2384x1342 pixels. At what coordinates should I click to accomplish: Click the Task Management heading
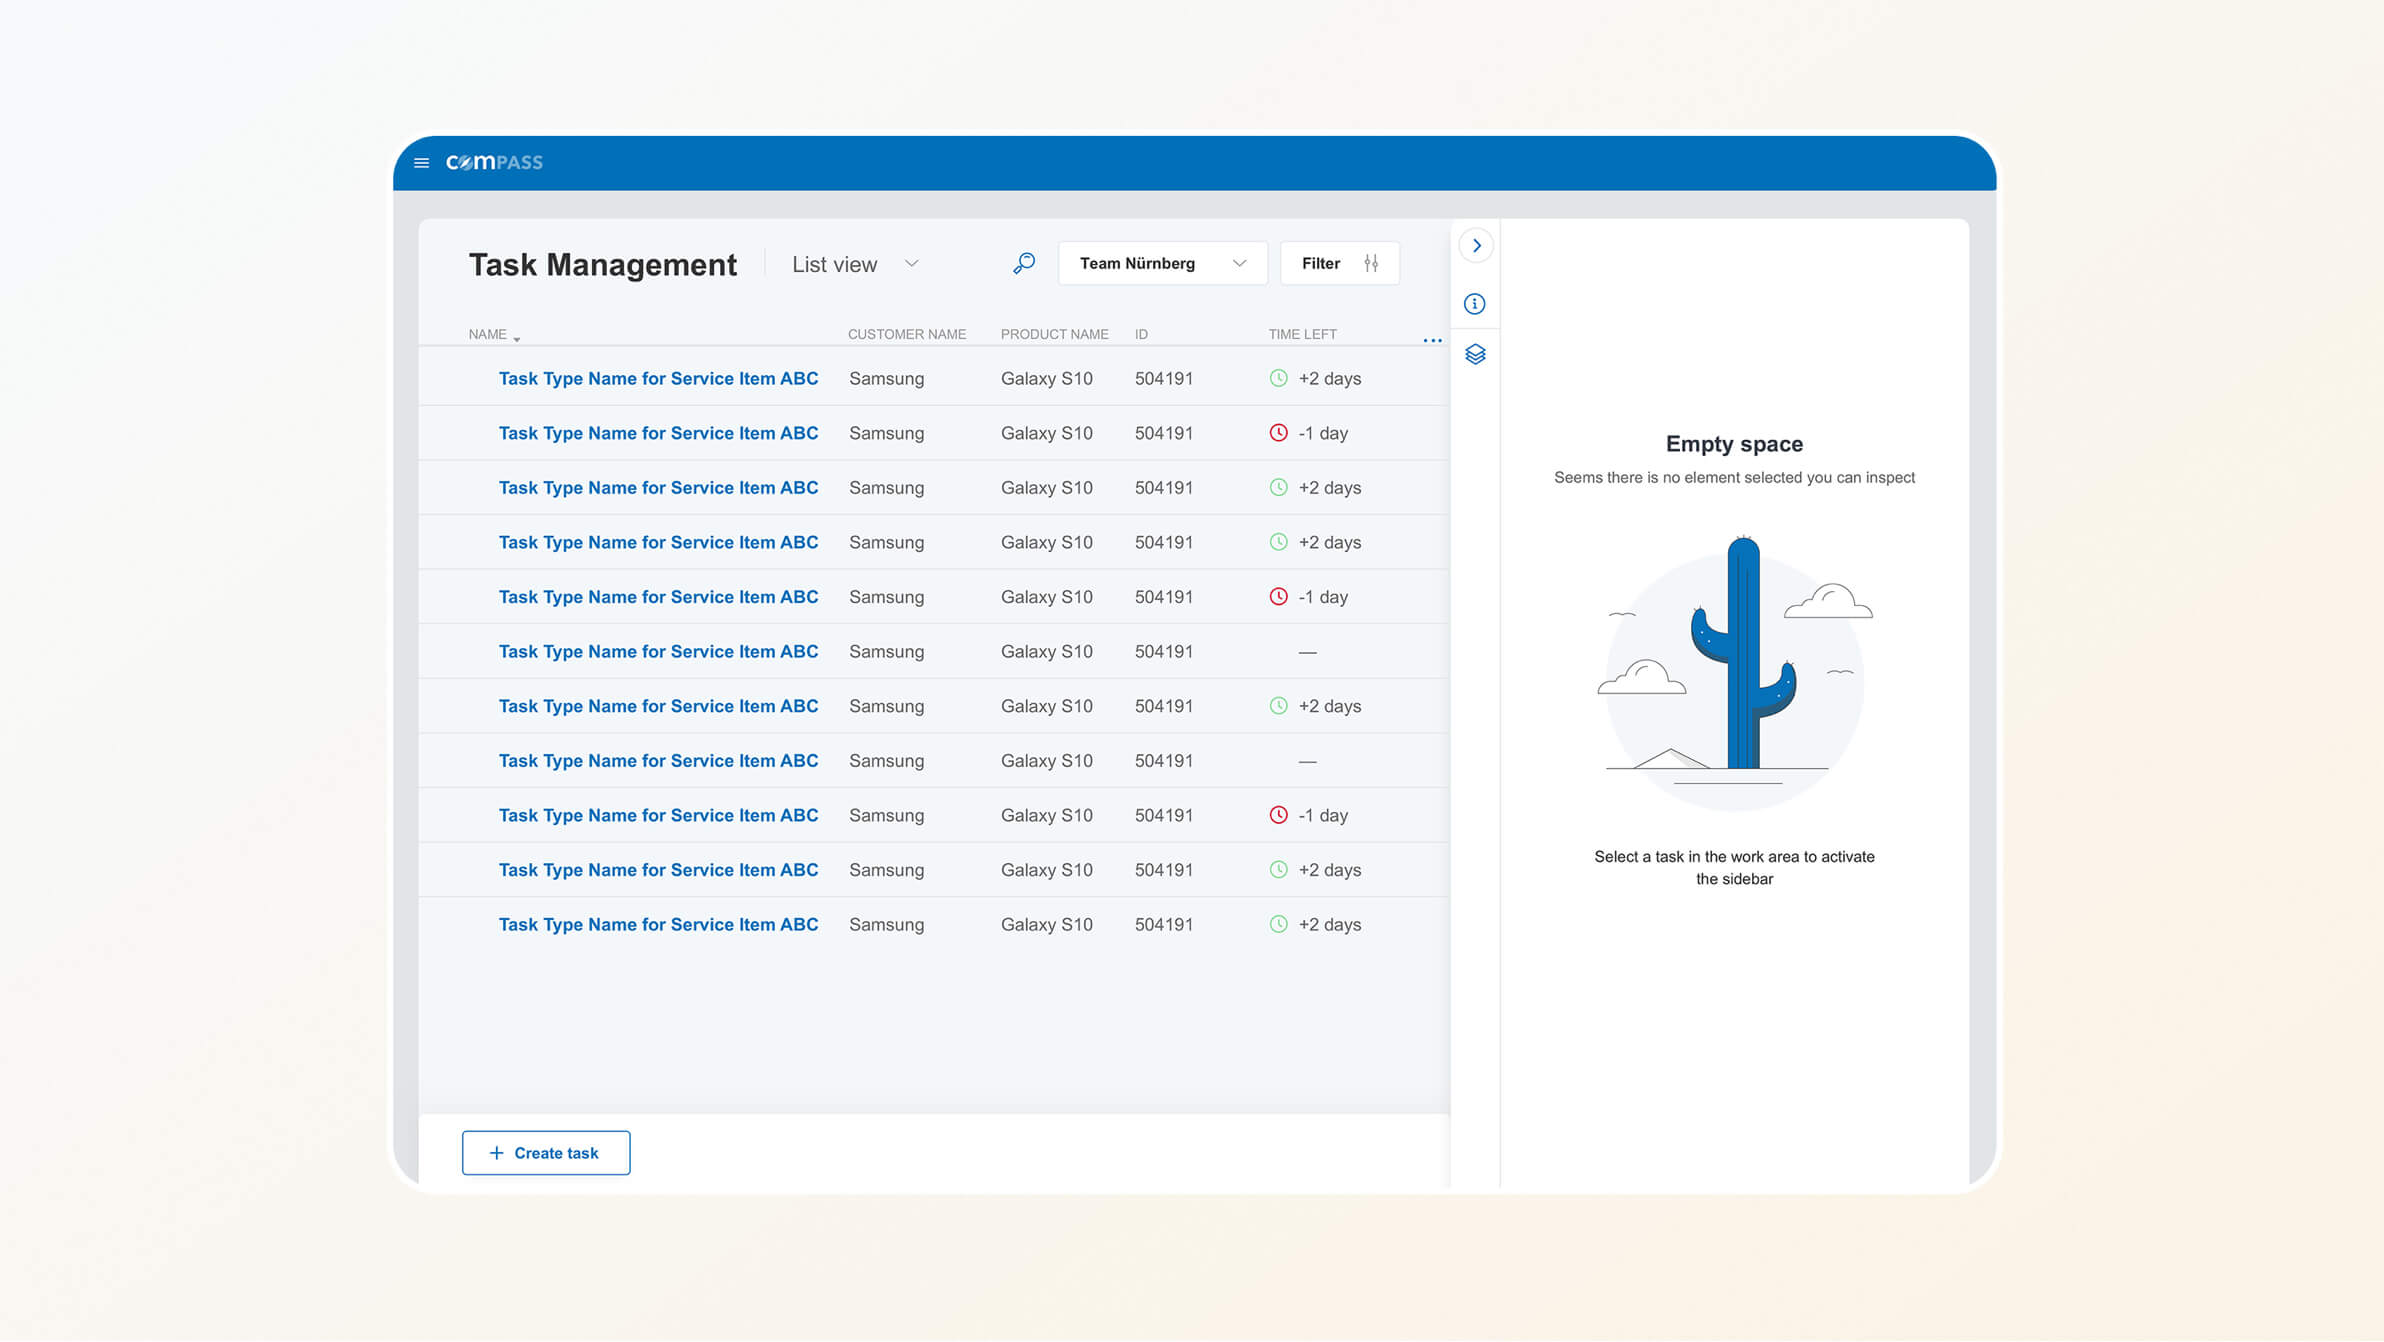point(602,264)
